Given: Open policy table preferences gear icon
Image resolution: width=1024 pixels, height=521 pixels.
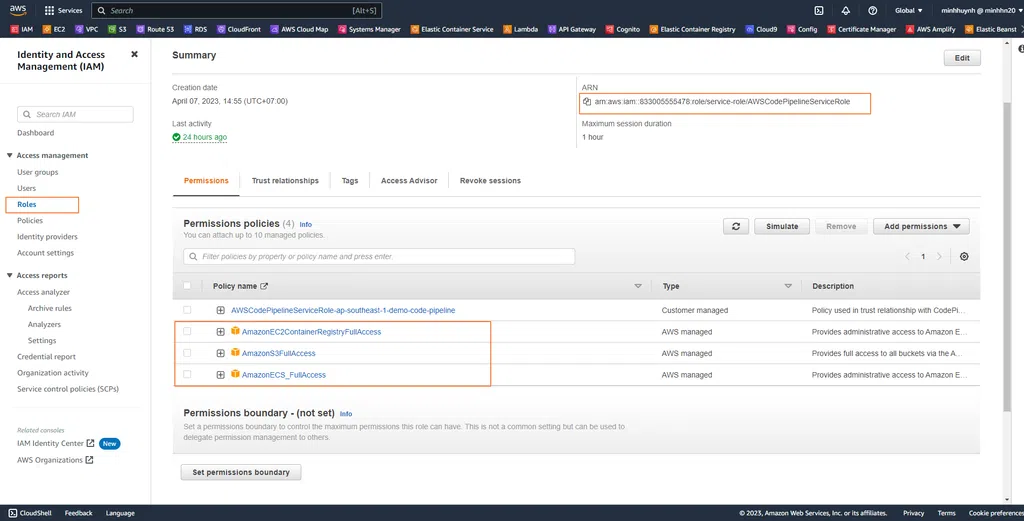Looking at the screenshot, I should pos(964,257).
